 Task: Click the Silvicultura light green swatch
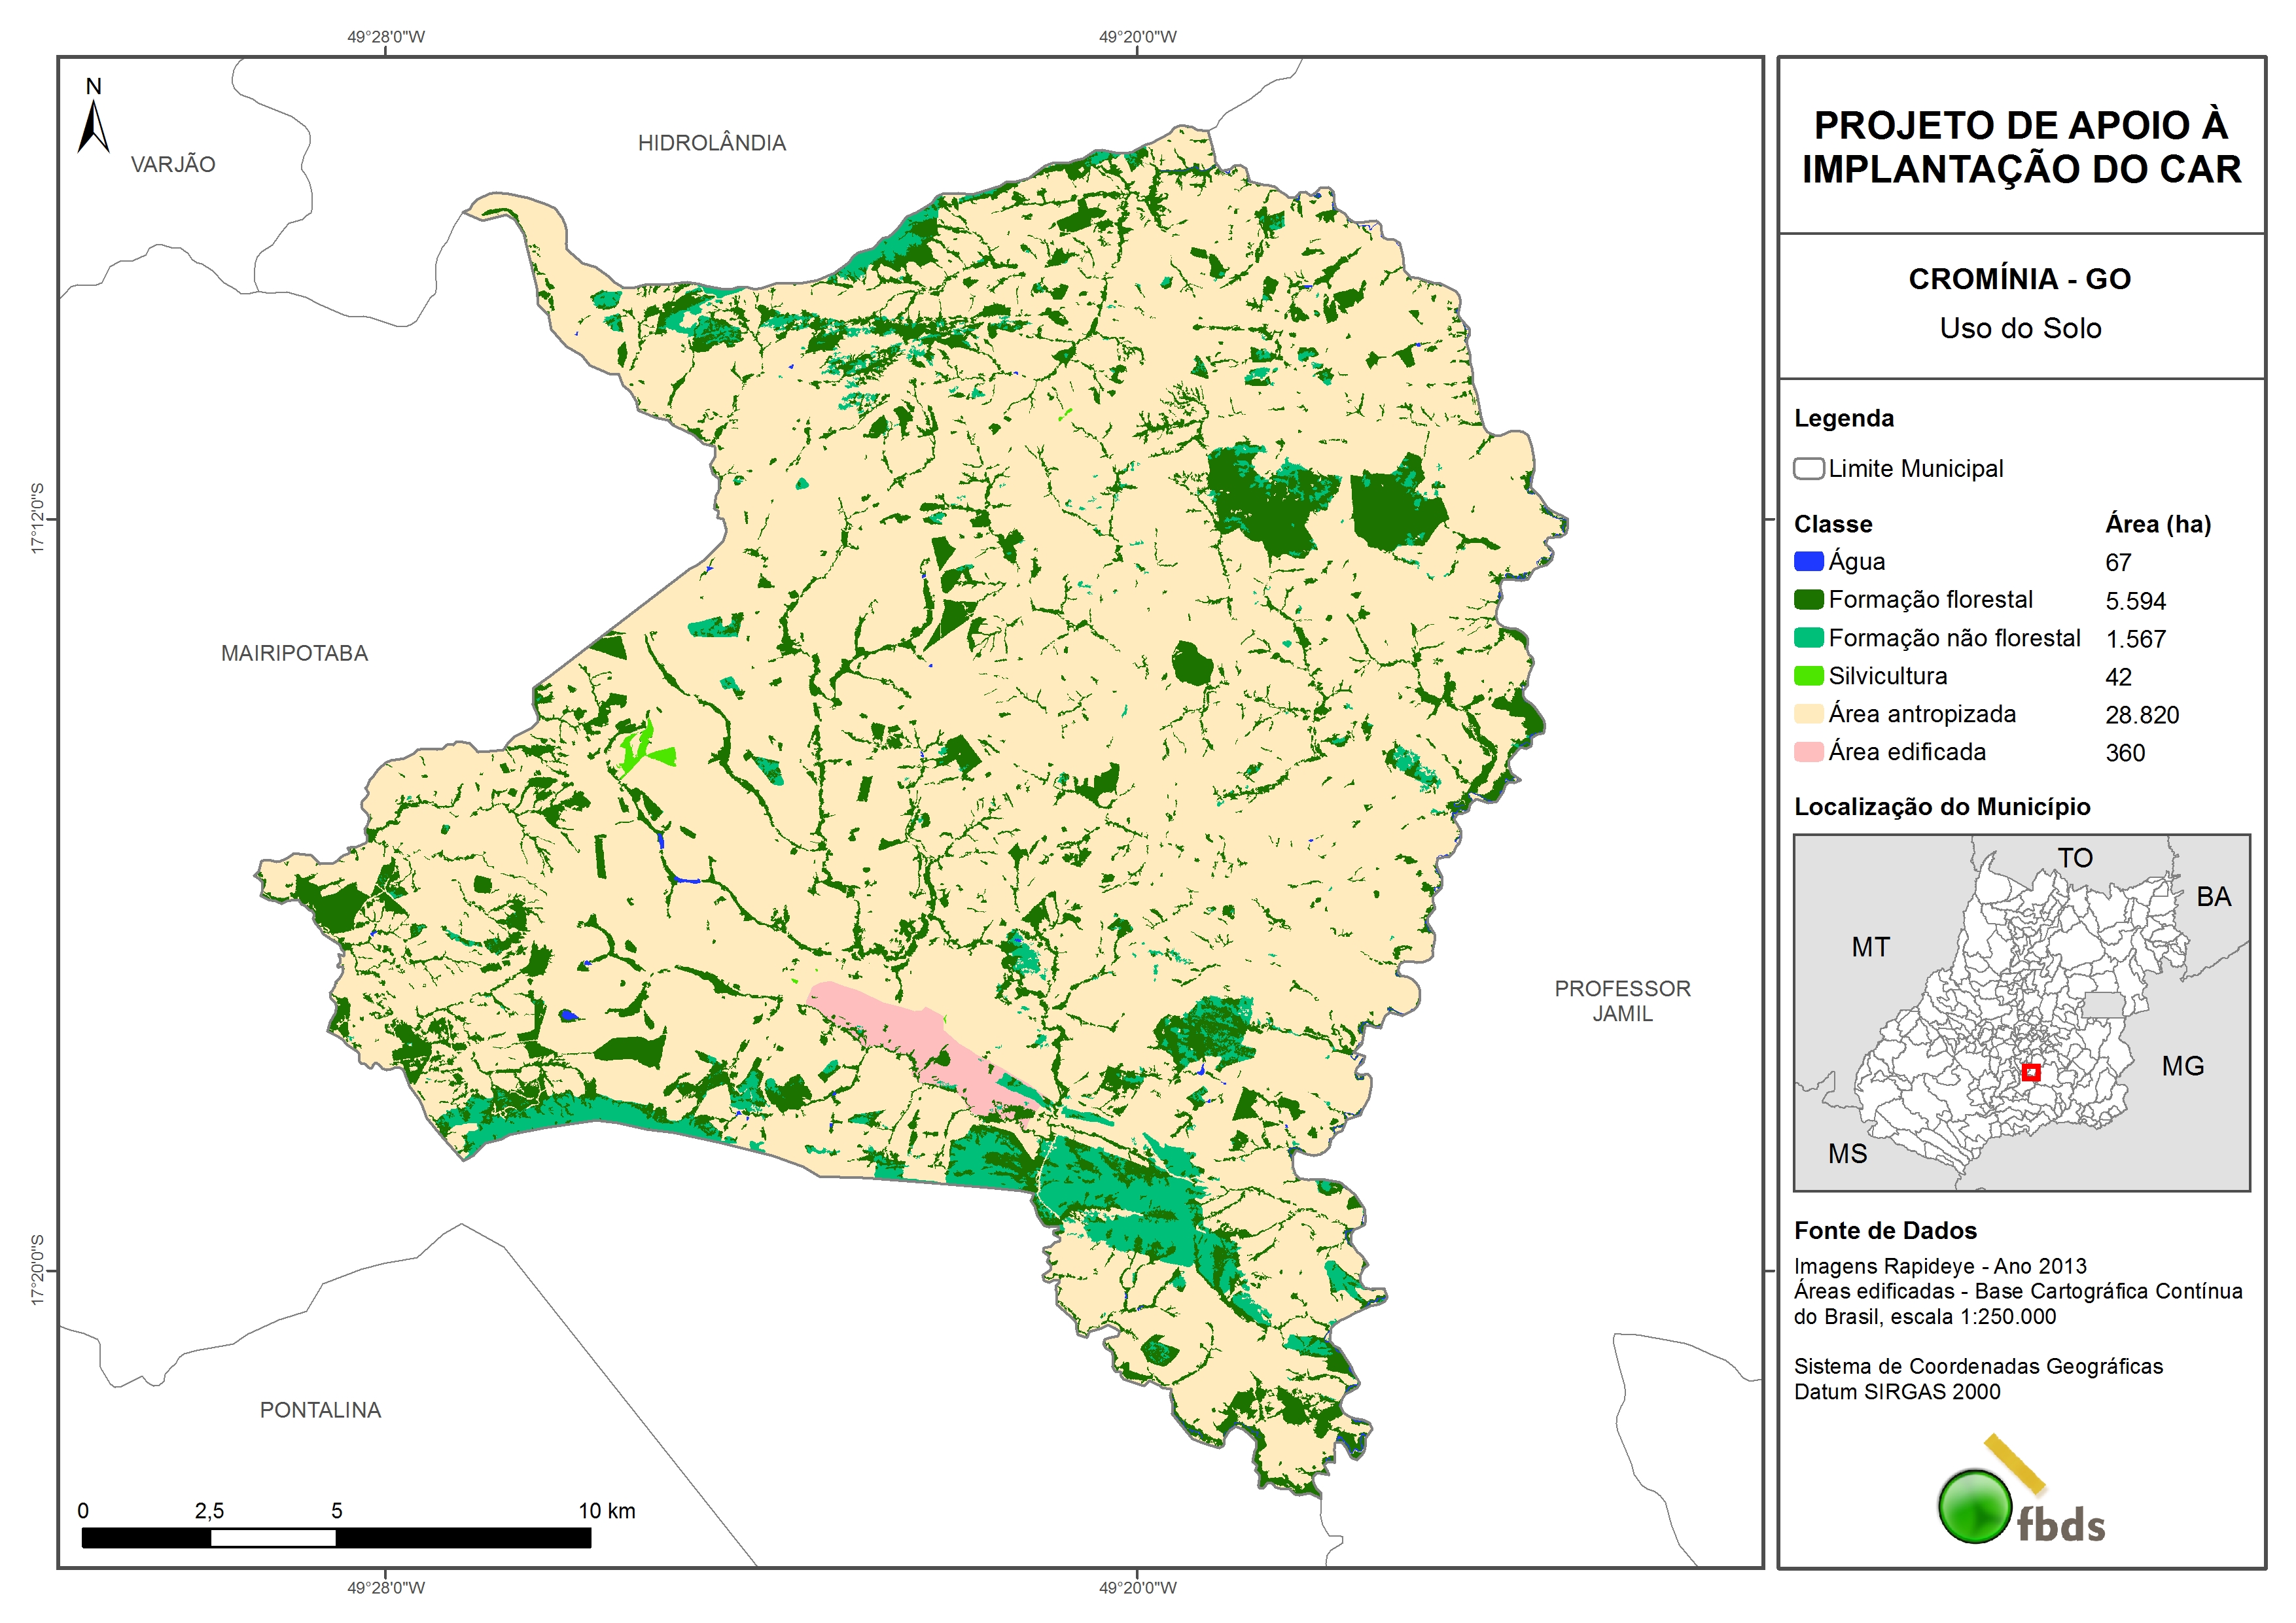point(1808,676)
